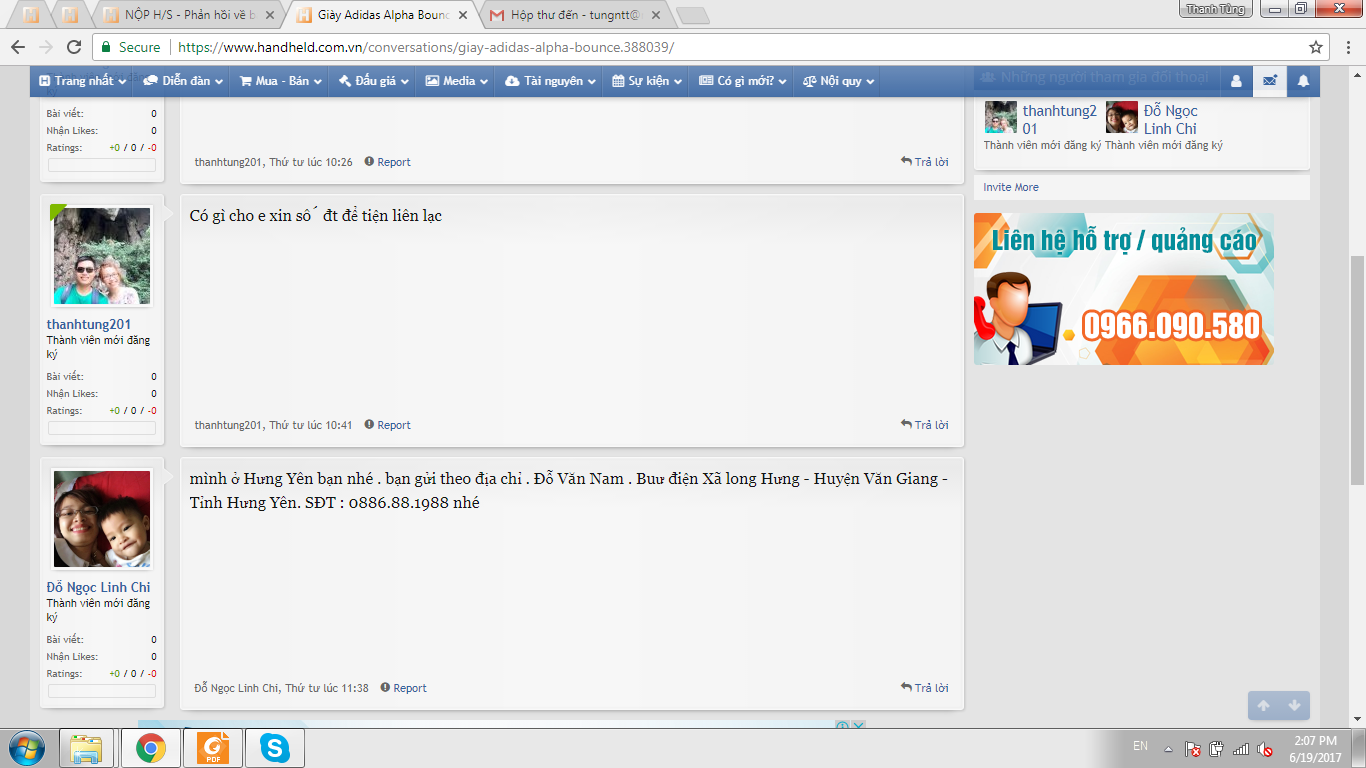Click Trả lời on Đỗ Ngọc Linh Chi's message
Image resolution: width=1366 pixels, height=768 pixels.
[x=925, y=688]
